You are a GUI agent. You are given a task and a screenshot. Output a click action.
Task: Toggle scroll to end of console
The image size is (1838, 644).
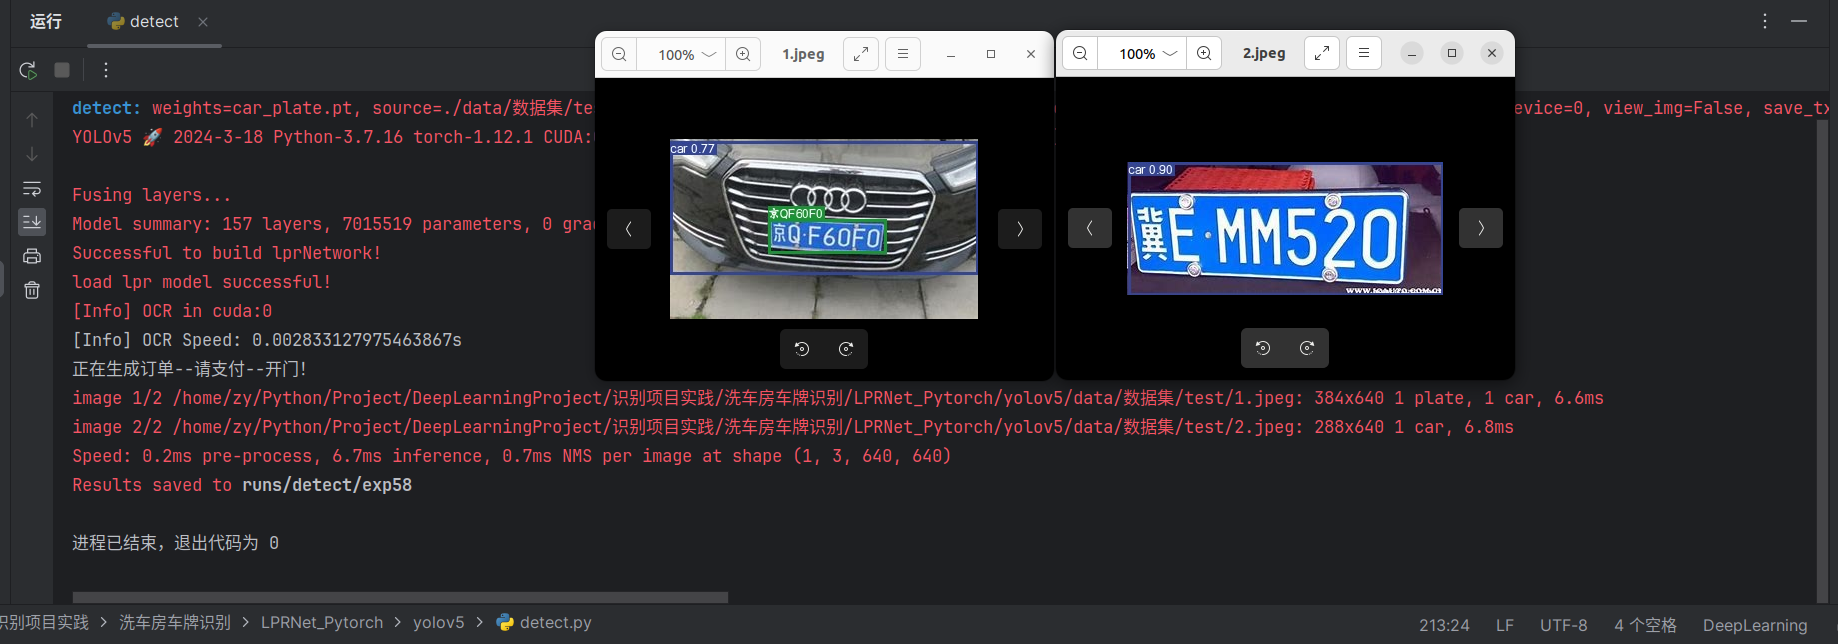(x=32, y=221)
